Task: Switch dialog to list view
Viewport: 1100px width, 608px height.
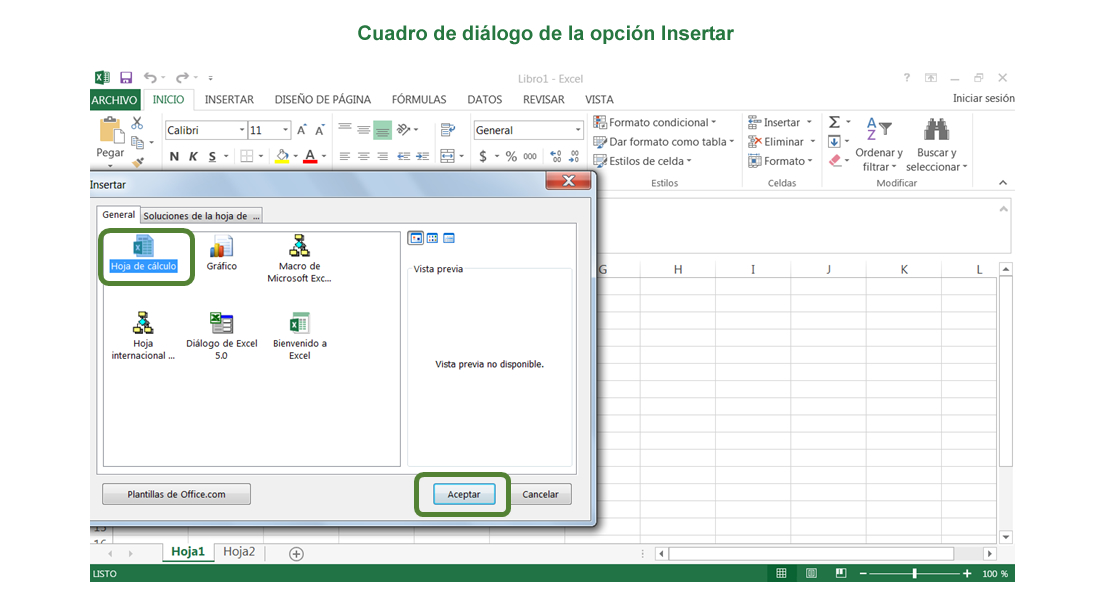Action: tap(432, 238)
